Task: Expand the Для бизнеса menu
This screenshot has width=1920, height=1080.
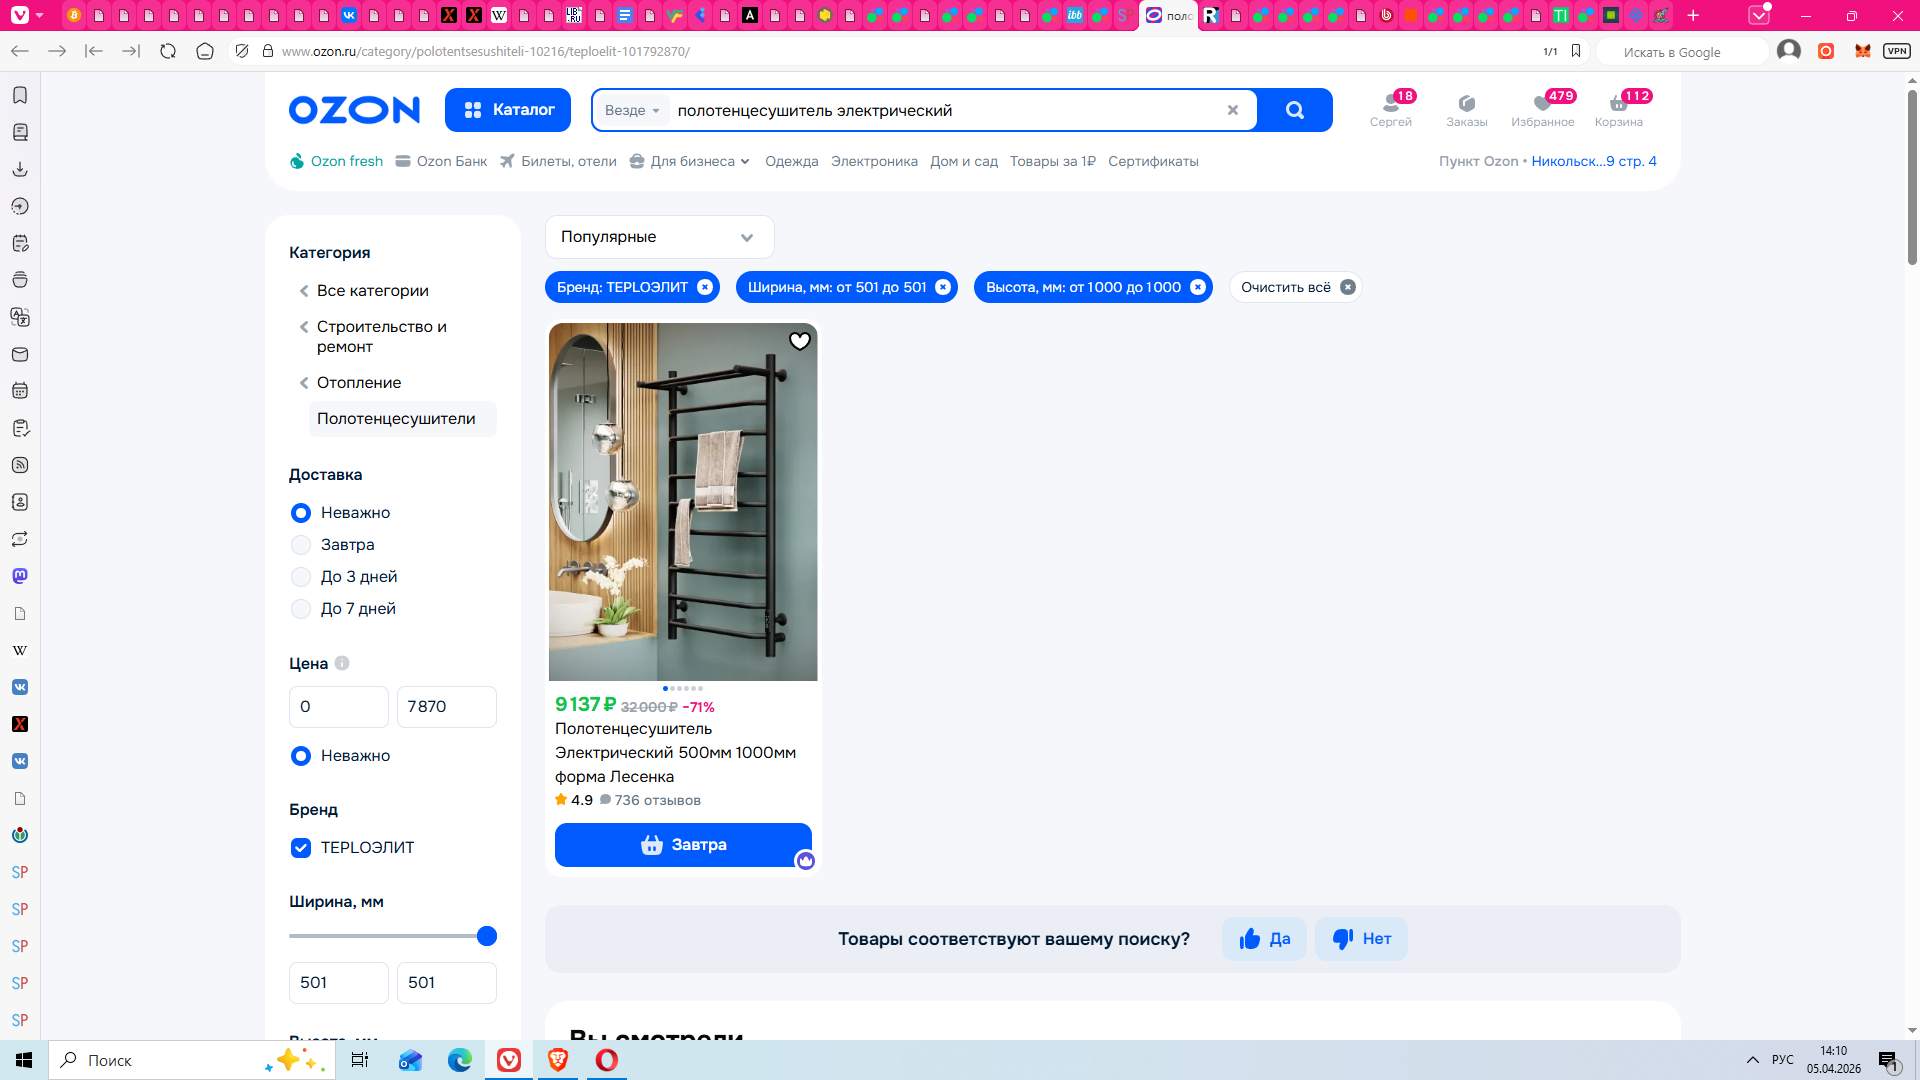Action: click(692, 161)
